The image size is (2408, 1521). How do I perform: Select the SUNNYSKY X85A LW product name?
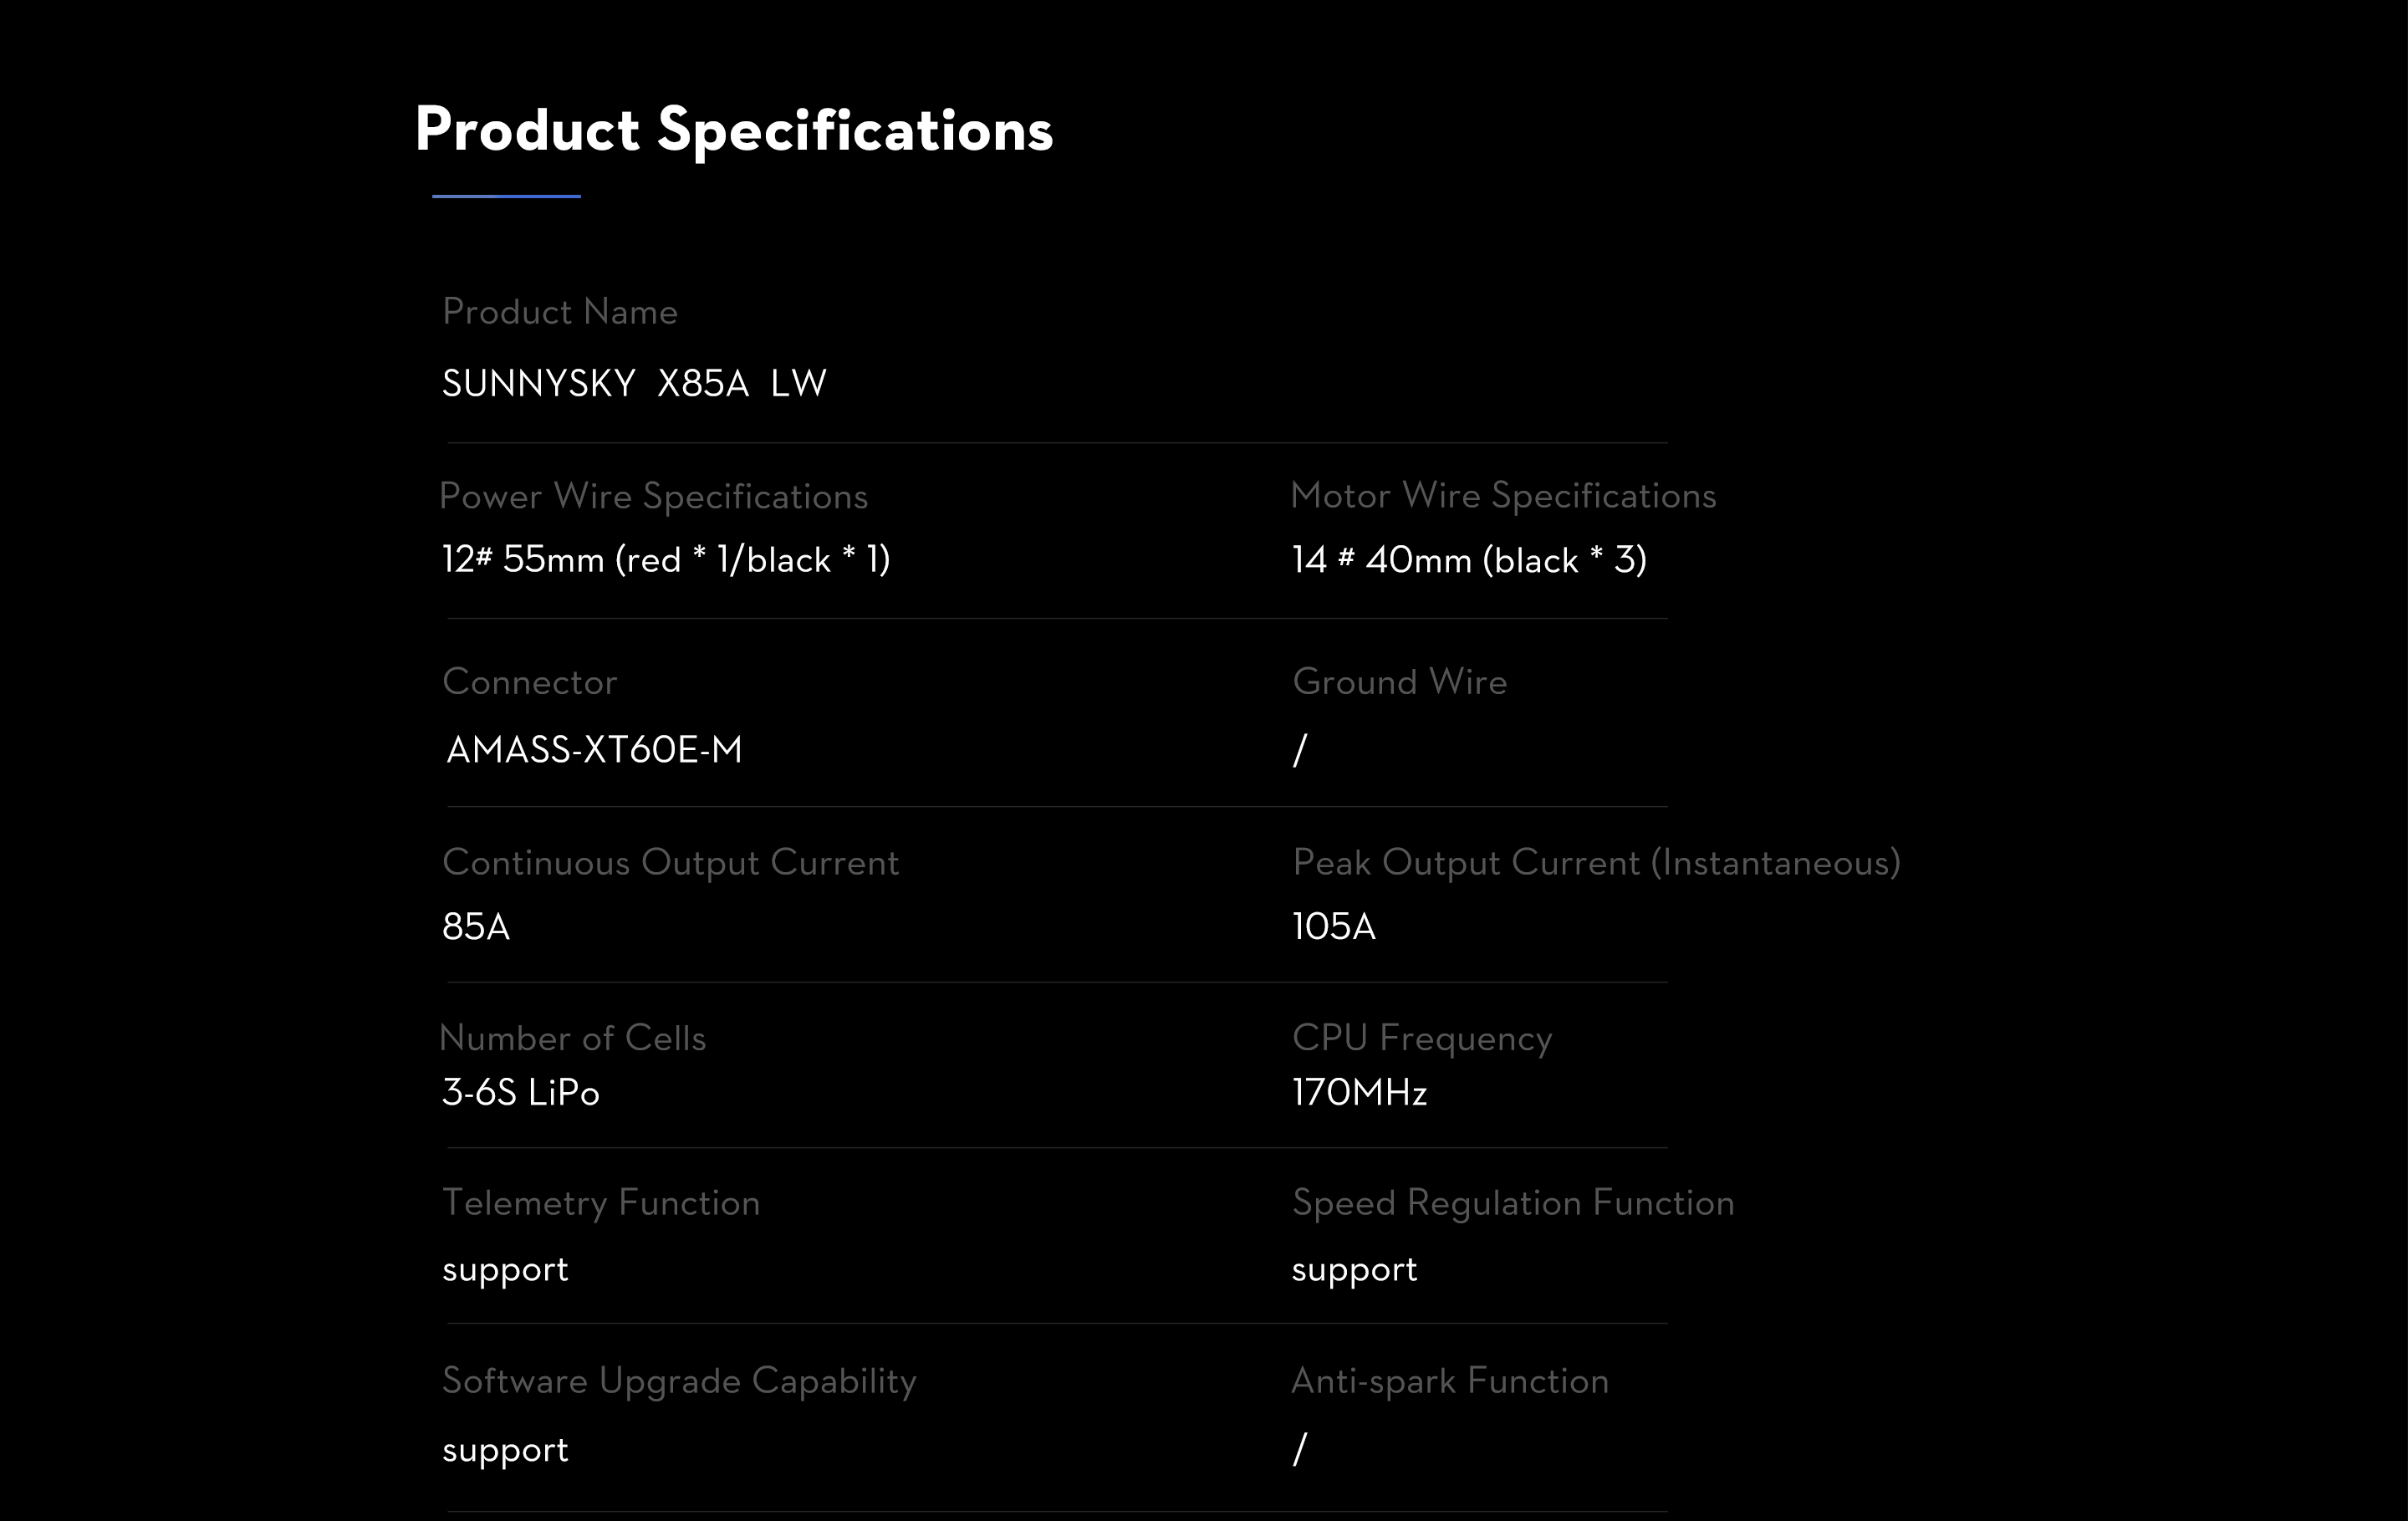[634, 383]
